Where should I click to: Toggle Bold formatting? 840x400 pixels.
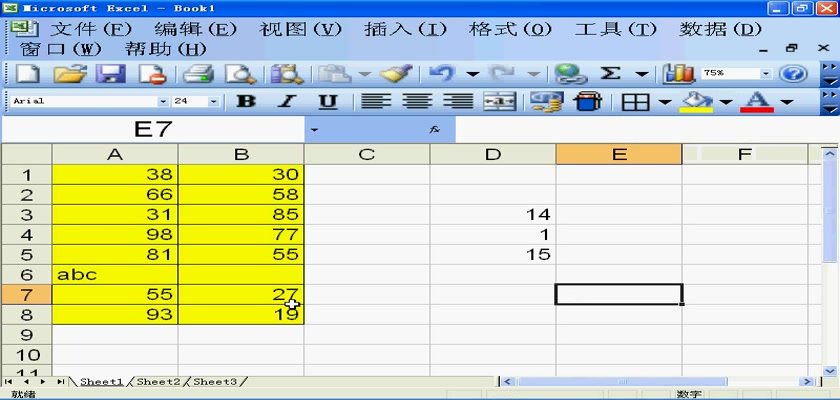245,101
